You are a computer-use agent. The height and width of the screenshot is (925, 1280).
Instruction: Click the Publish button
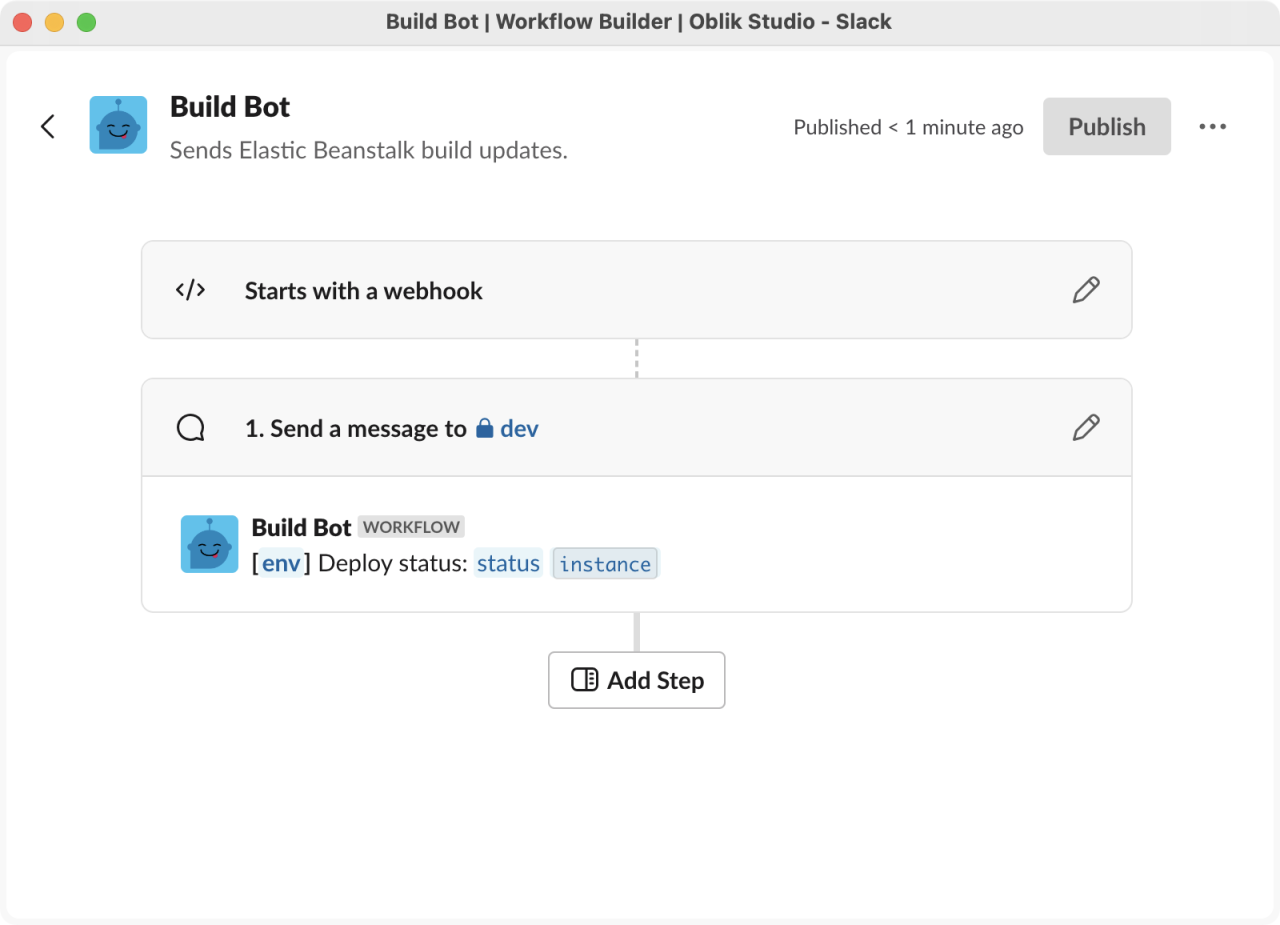point(1106,126)
